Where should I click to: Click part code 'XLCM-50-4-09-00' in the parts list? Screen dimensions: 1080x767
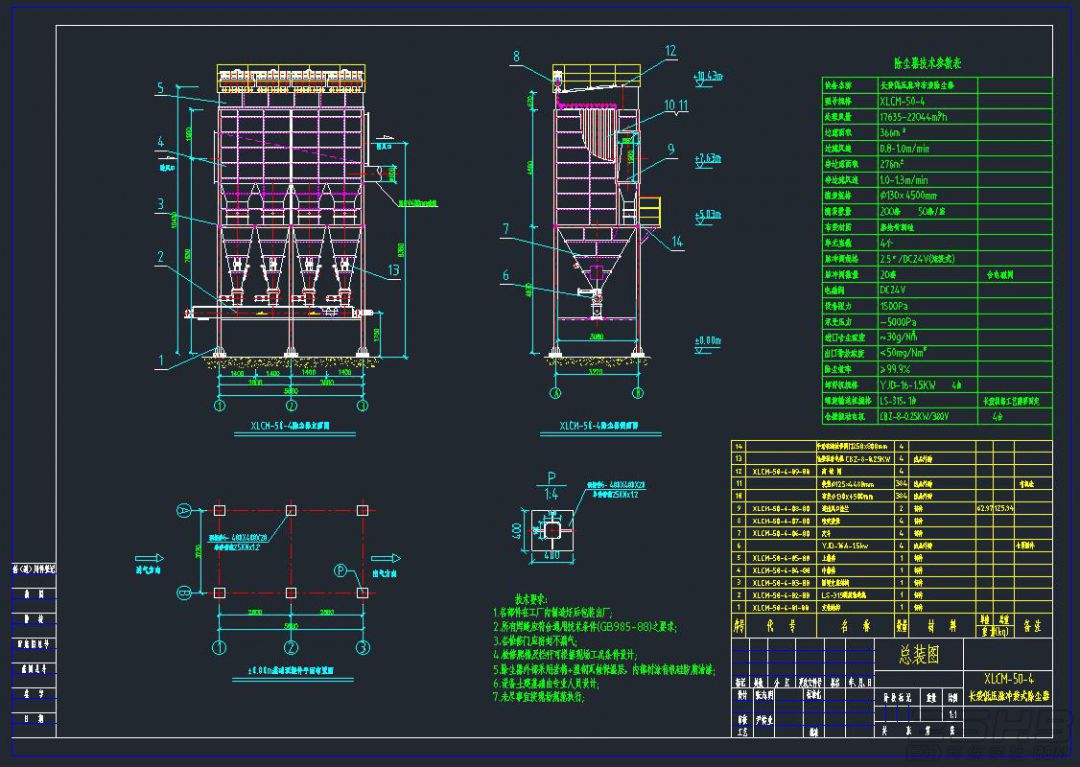tap(780, 472)
